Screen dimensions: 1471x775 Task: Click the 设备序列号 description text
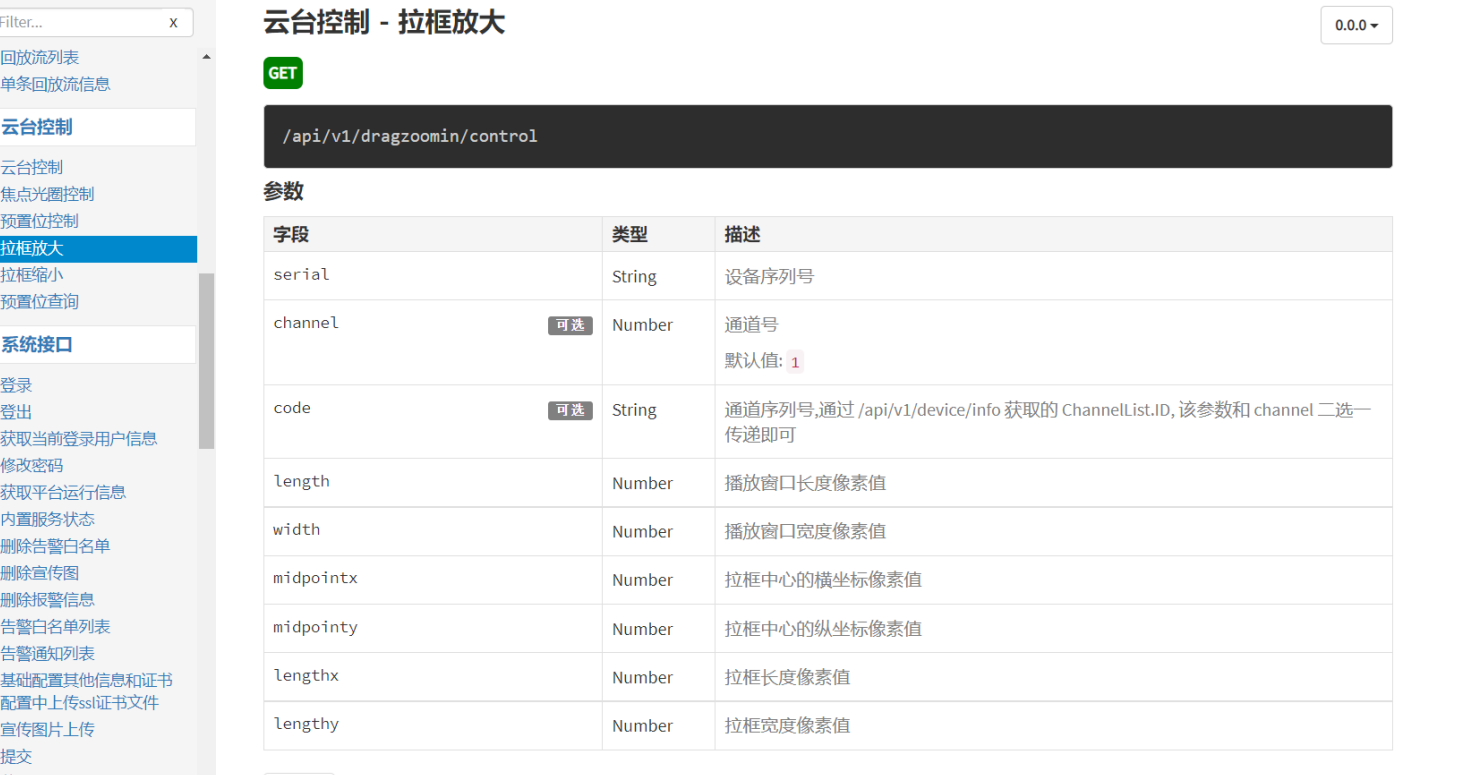click(769, 276)
